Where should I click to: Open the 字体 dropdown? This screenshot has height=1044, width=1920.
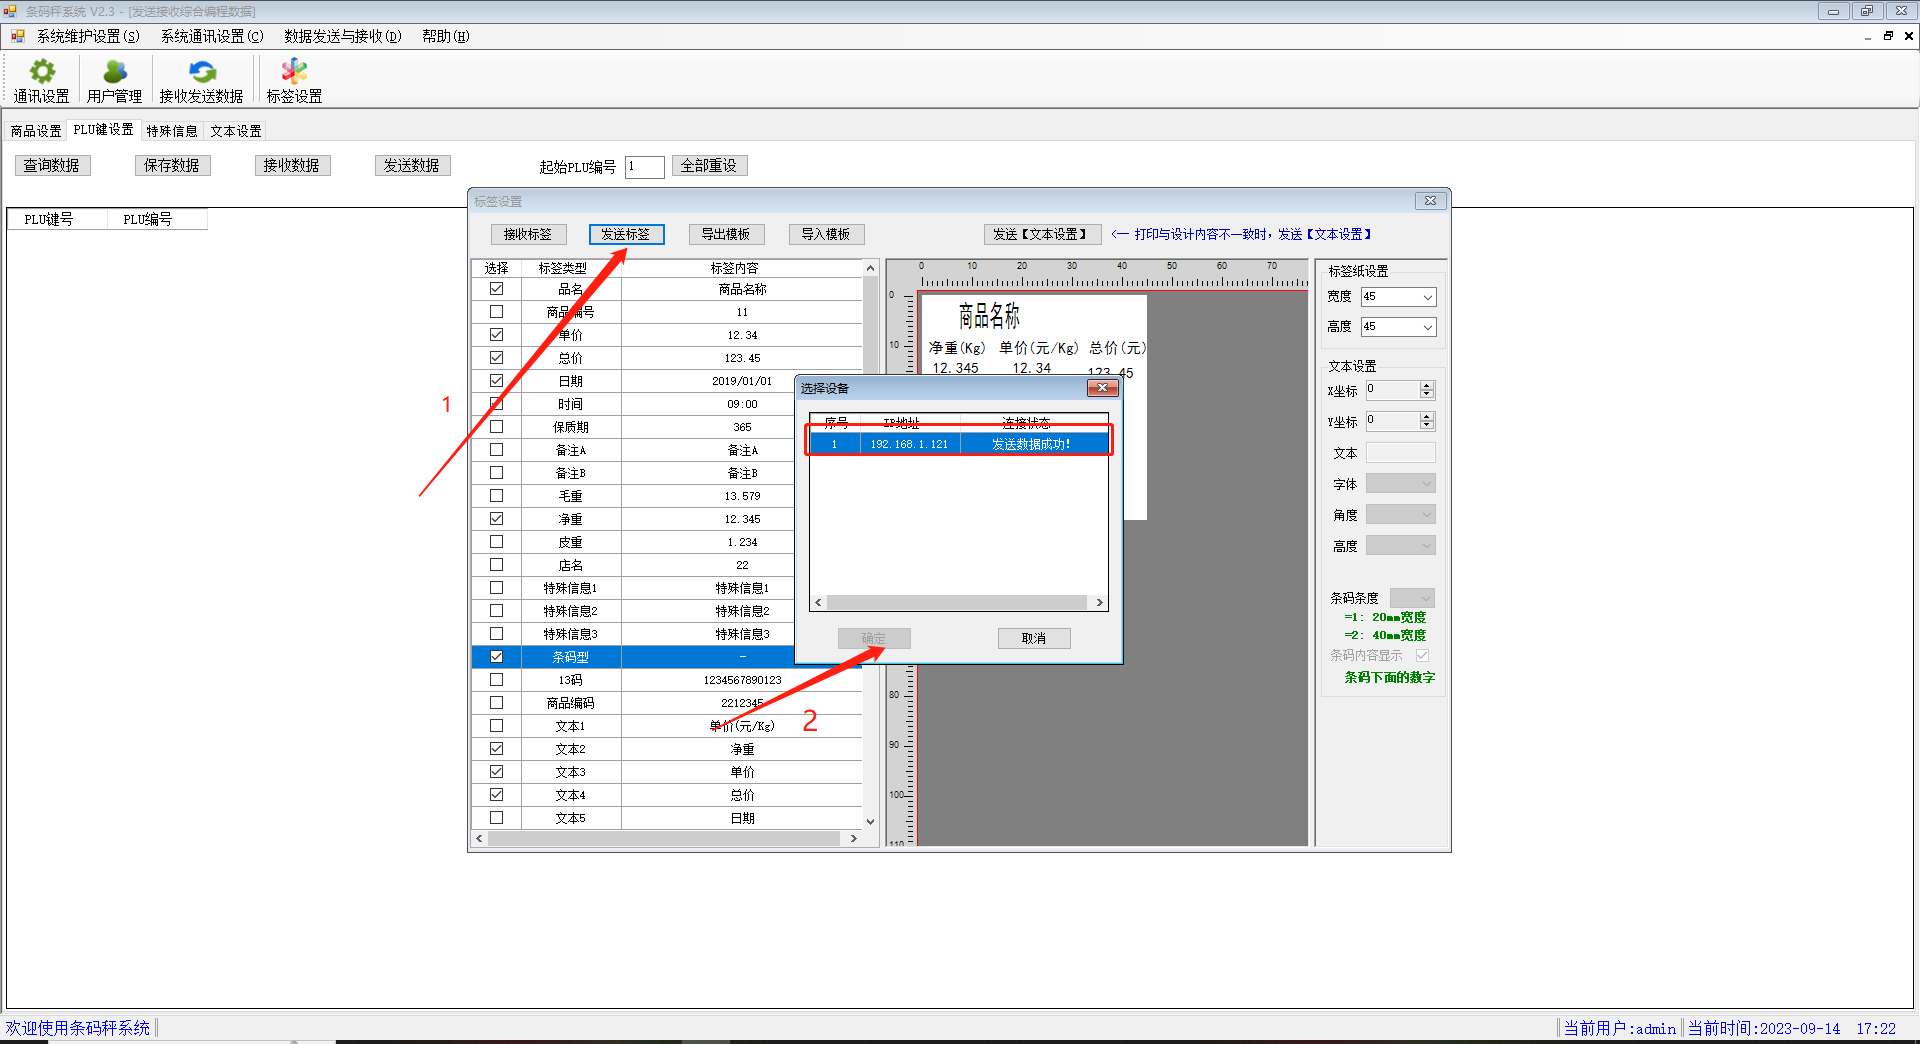[1400, 484]
